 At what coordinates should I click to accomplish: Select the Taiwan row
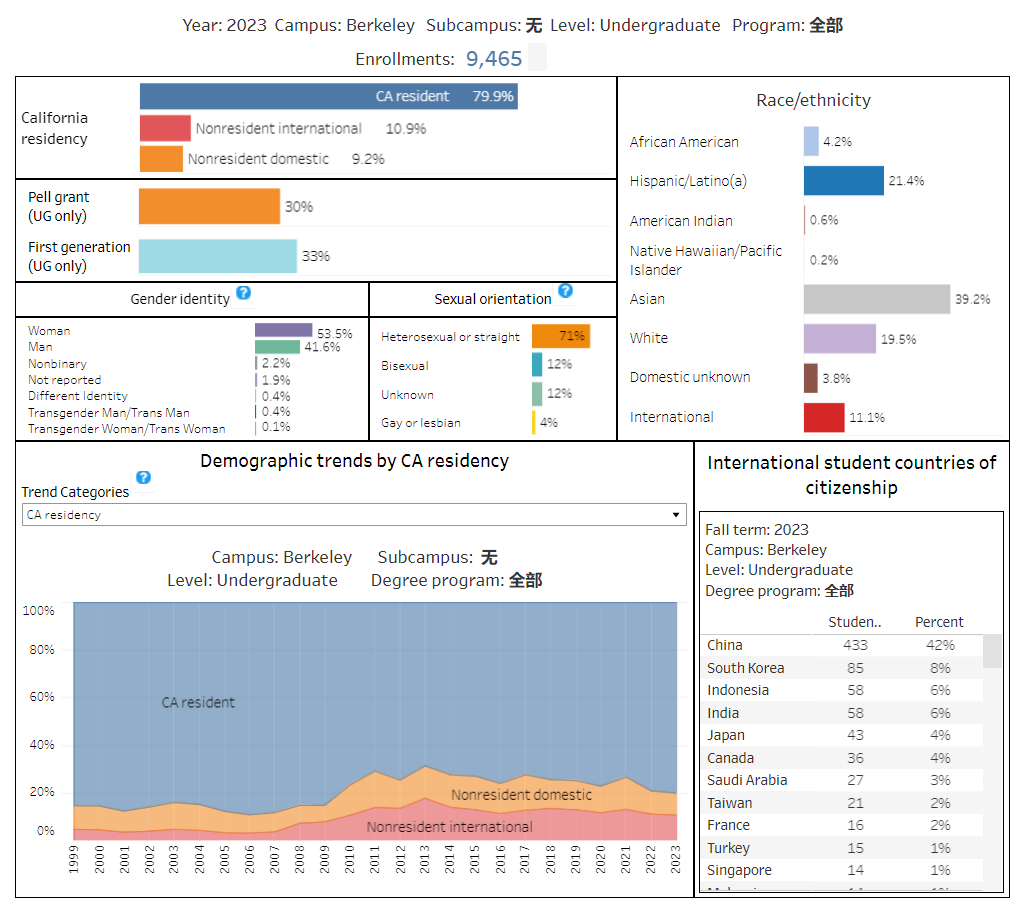click(x=842, y=803)
